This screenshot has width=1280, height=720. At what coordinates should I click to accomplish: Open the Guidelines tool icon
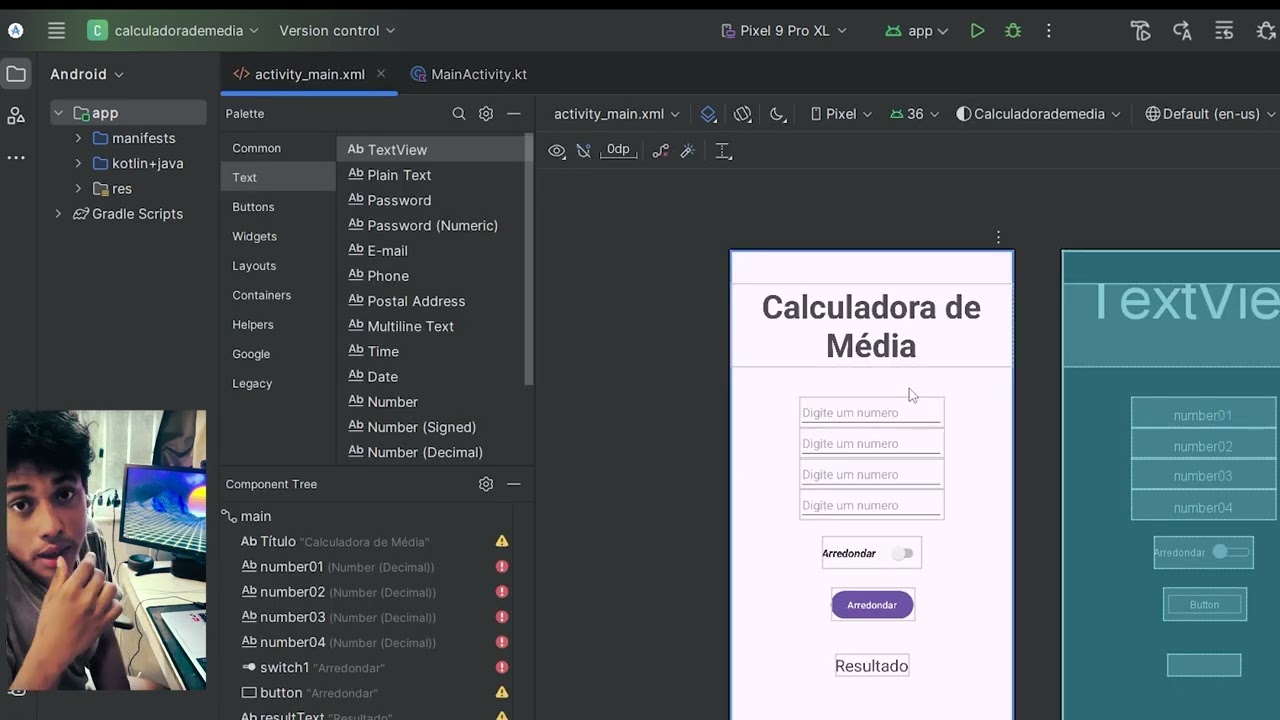[x=724, y=151]
